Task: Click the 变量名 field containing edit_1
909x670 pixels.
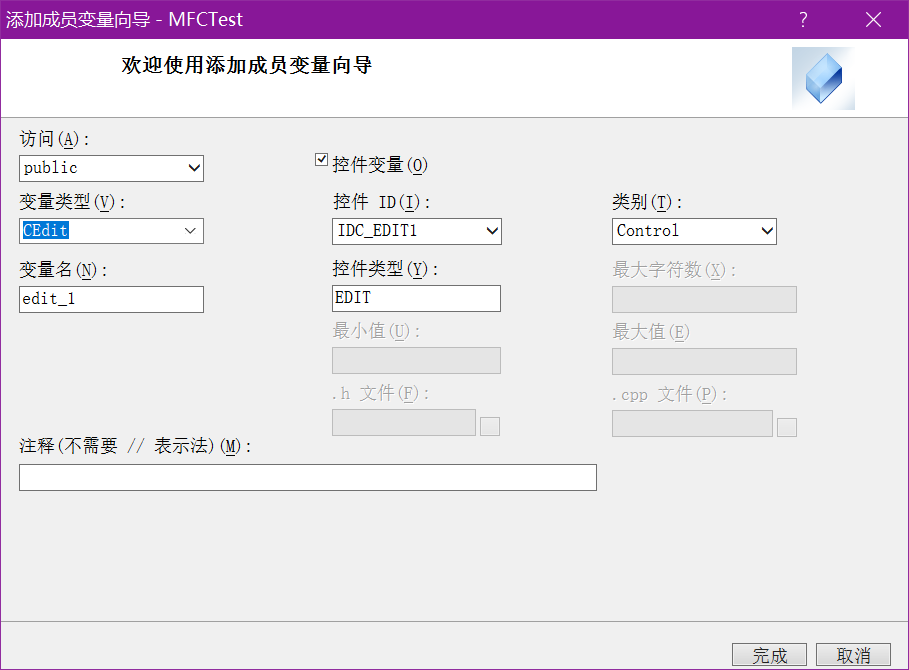Action: [x=111, y=299]
